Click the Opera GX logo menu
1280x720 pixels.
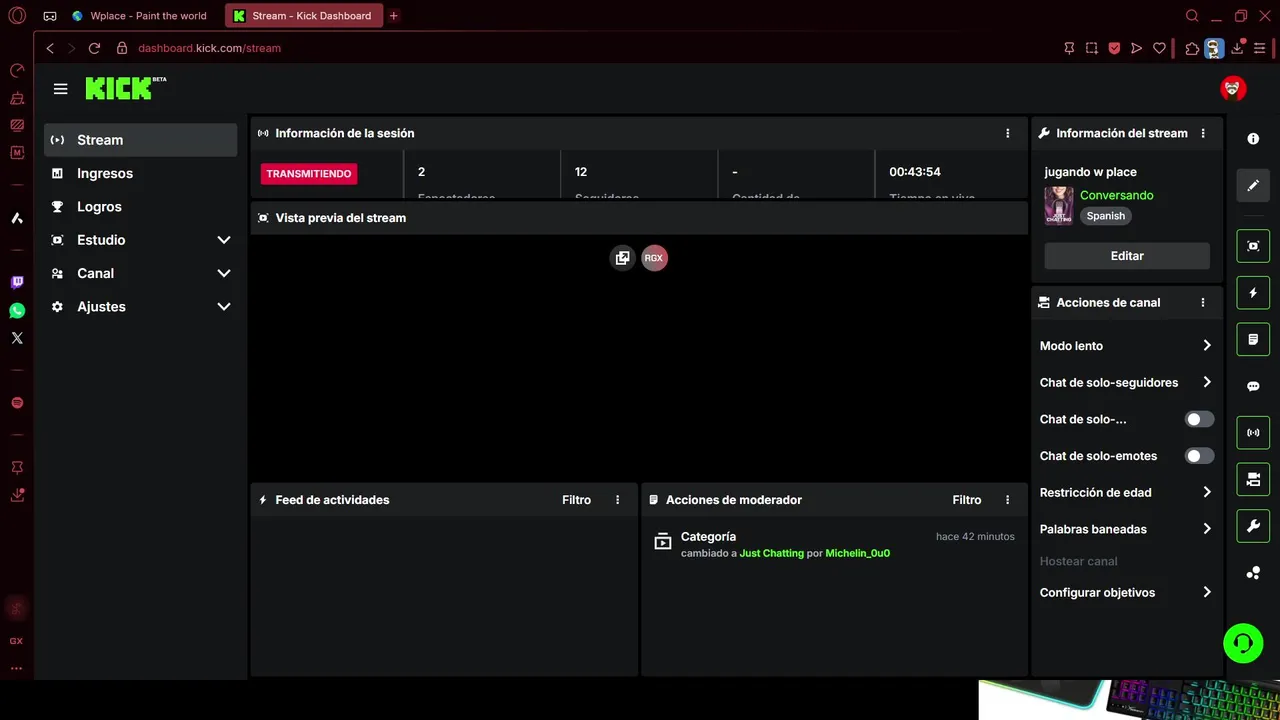point(17,15)
